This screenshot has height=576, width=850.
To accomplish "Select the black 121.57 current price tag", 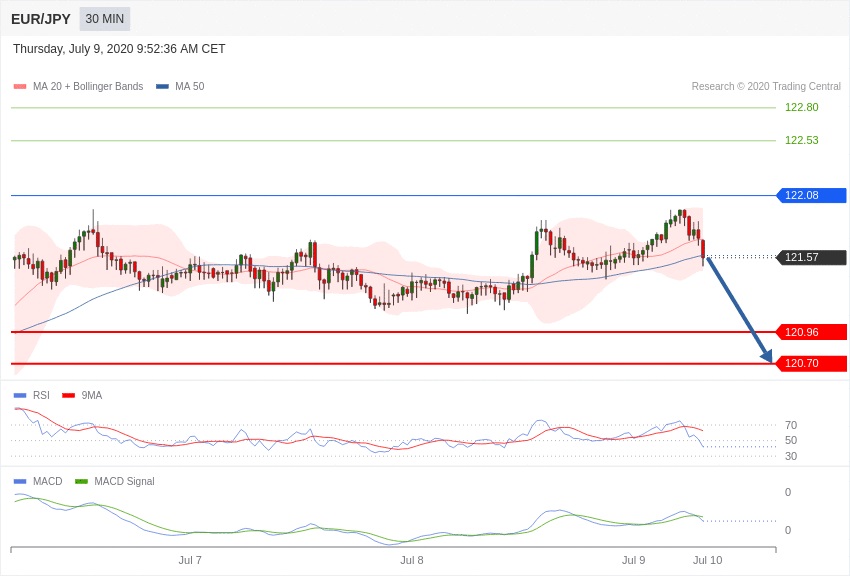I will coord(811,257).
